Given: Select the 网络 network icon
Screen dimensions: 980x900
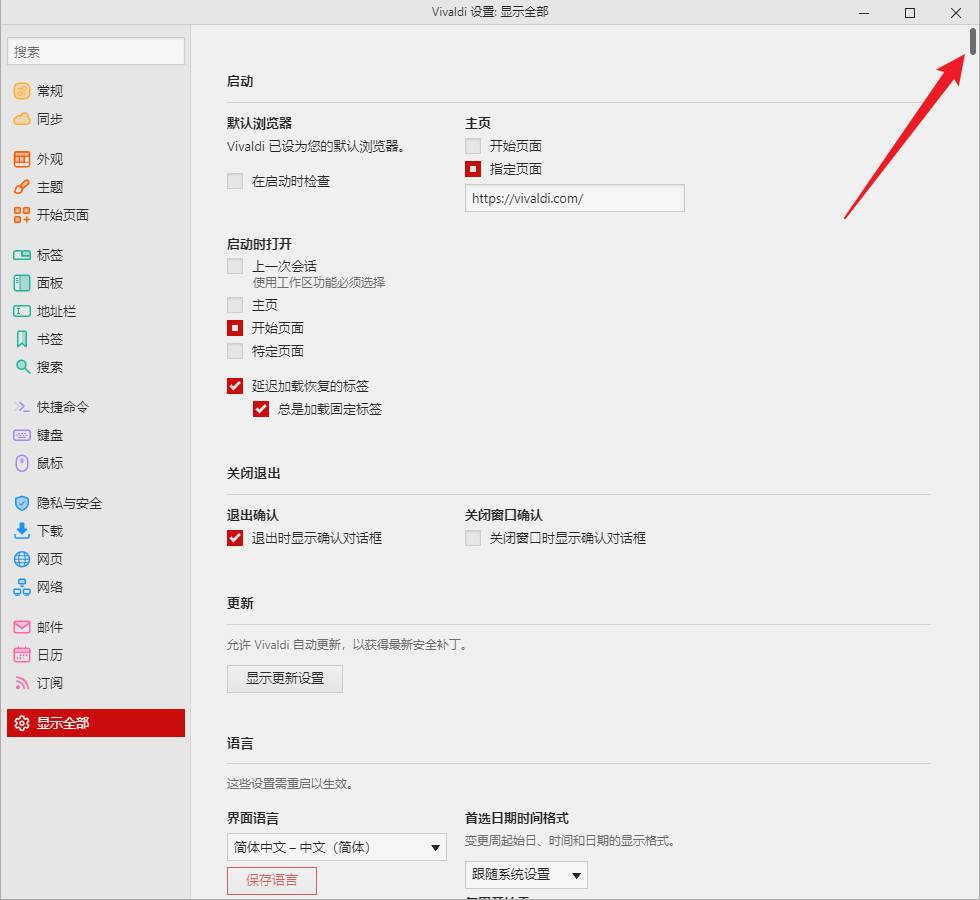Looking at the screenshot, I should pos(22,587).
